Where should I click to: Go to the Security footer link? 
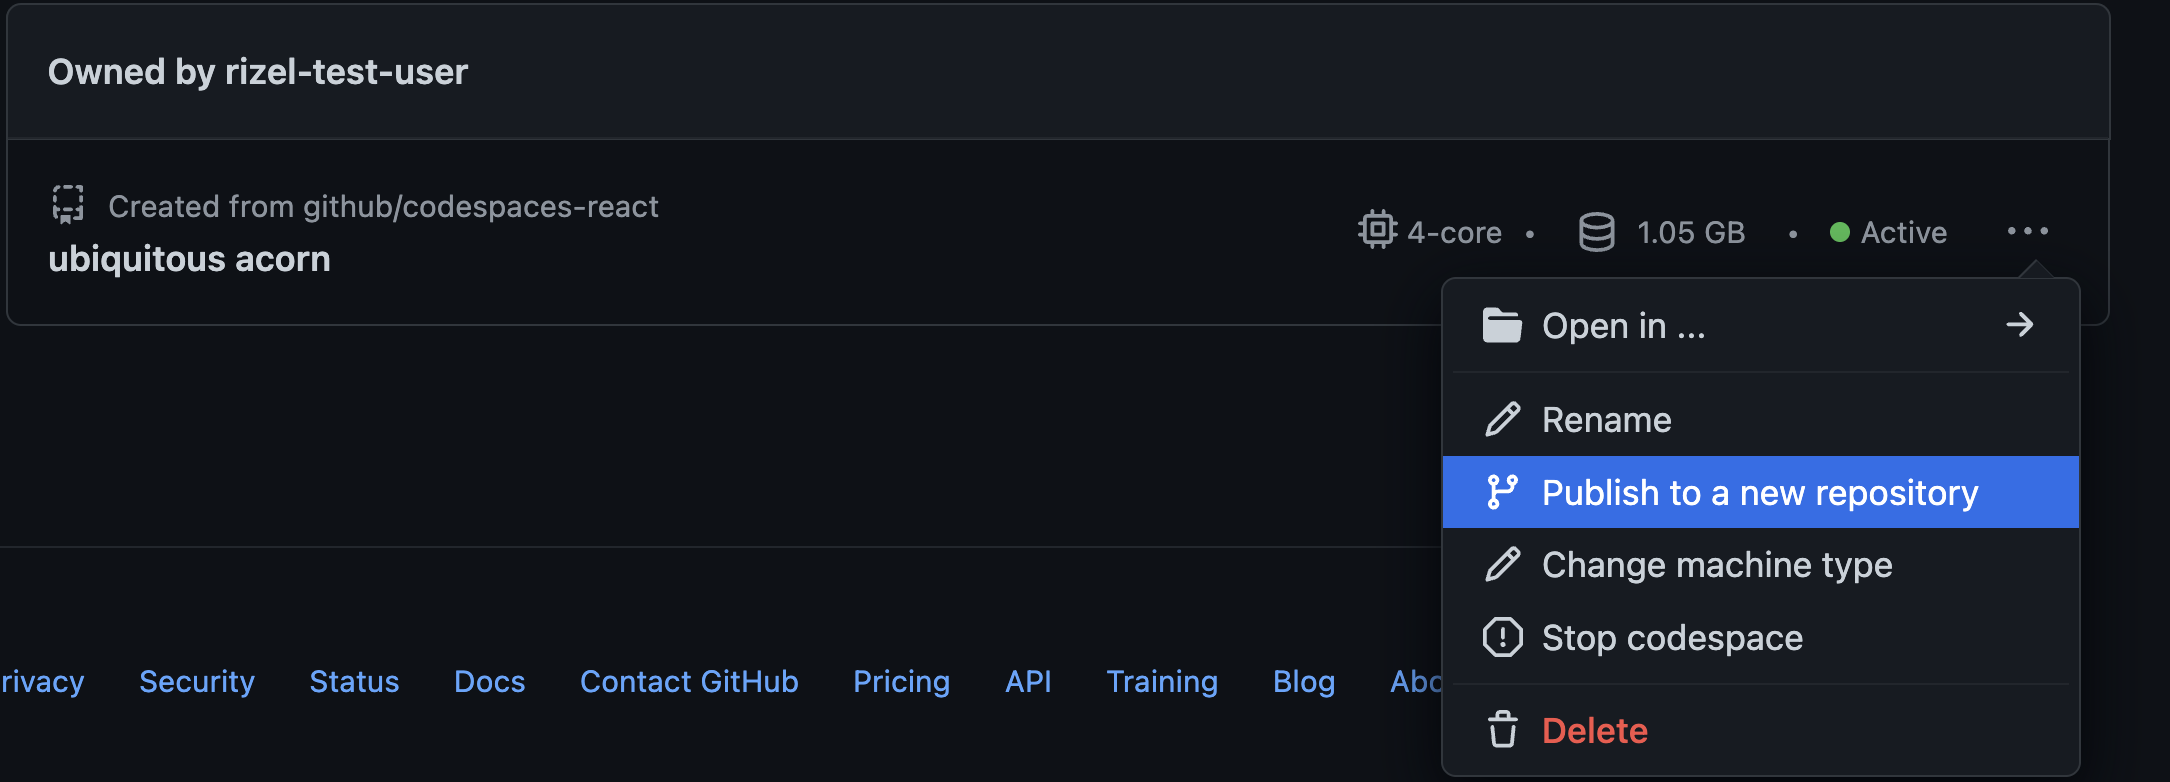click(197, 681)
